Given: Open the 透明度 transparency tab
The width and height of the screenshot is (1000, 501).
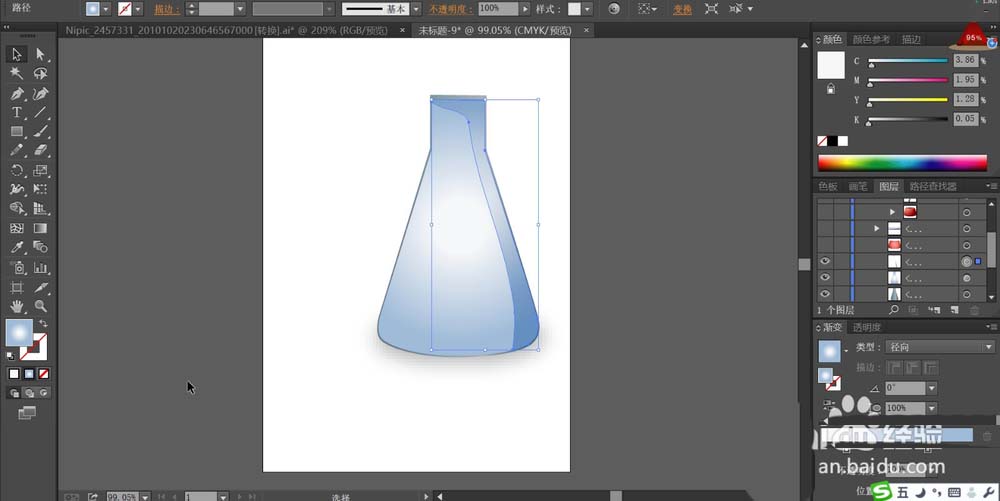Looking at the screenshot, I should 867,327.
